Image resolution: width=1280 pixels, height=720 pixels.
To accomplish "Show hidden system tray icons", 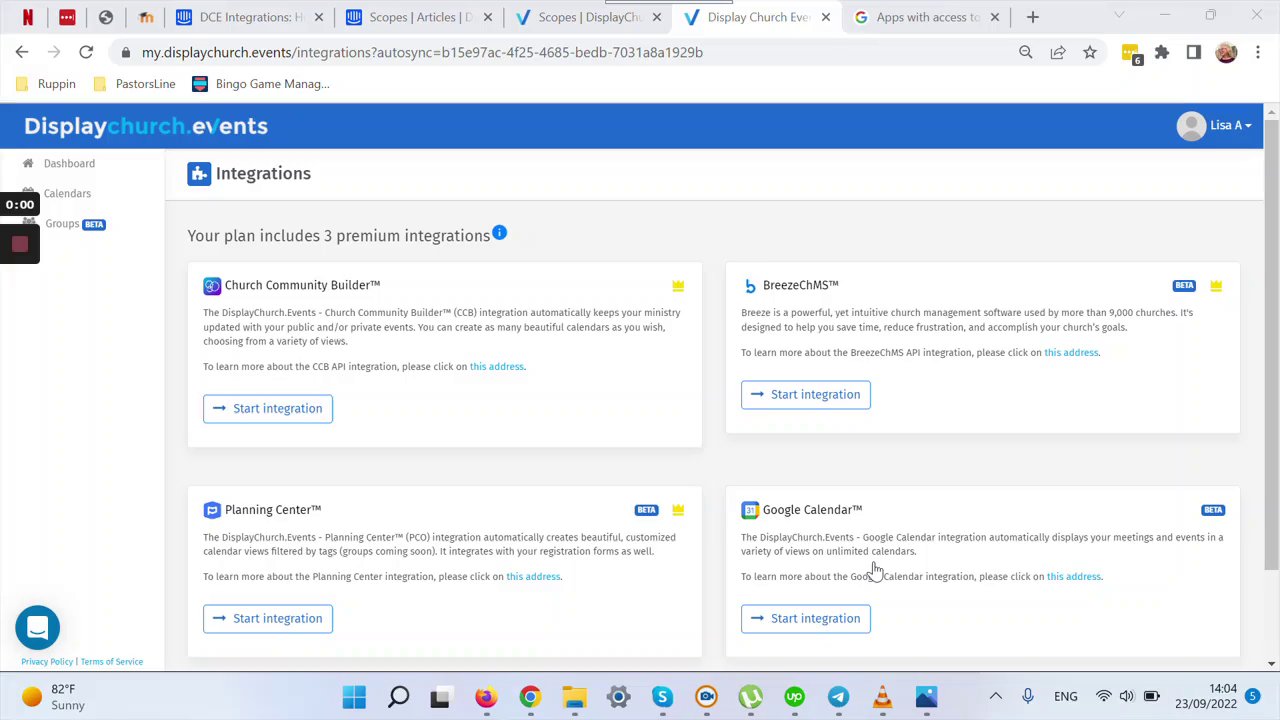I will tap(996, 696).
